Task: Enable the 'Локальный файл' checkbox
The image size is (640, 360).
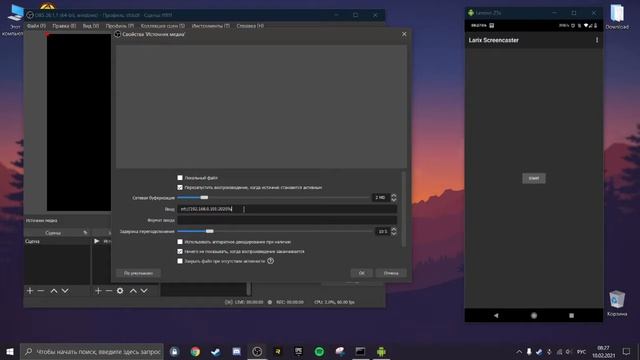Action: (180, 178)
